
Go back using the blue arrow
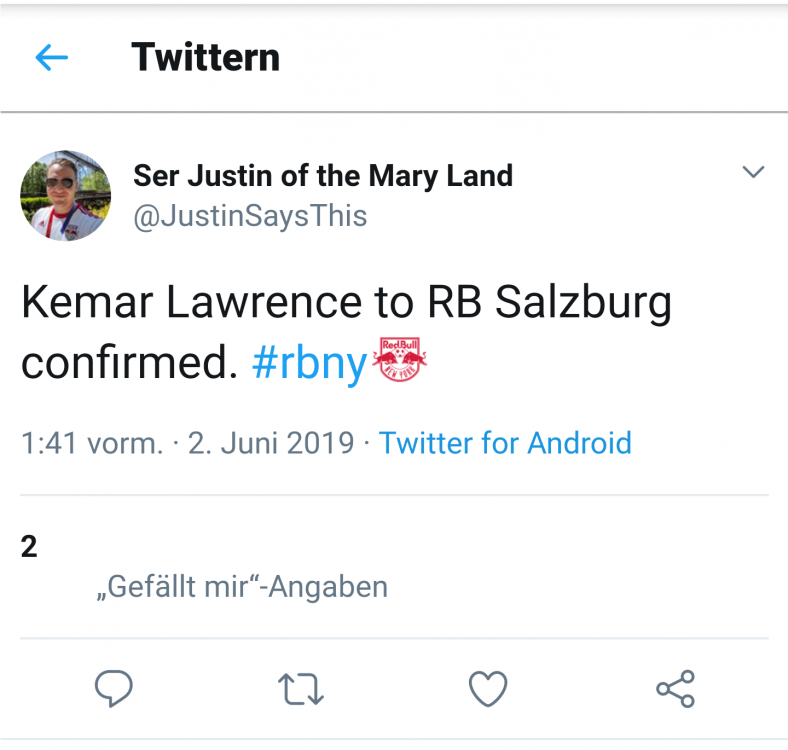pos(51,57)
